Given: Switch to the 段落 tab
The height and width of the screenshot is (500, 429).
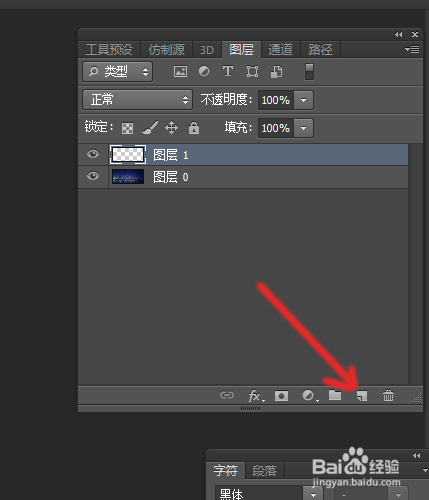Looking at the screenshot, I should [x=264, y=471].
